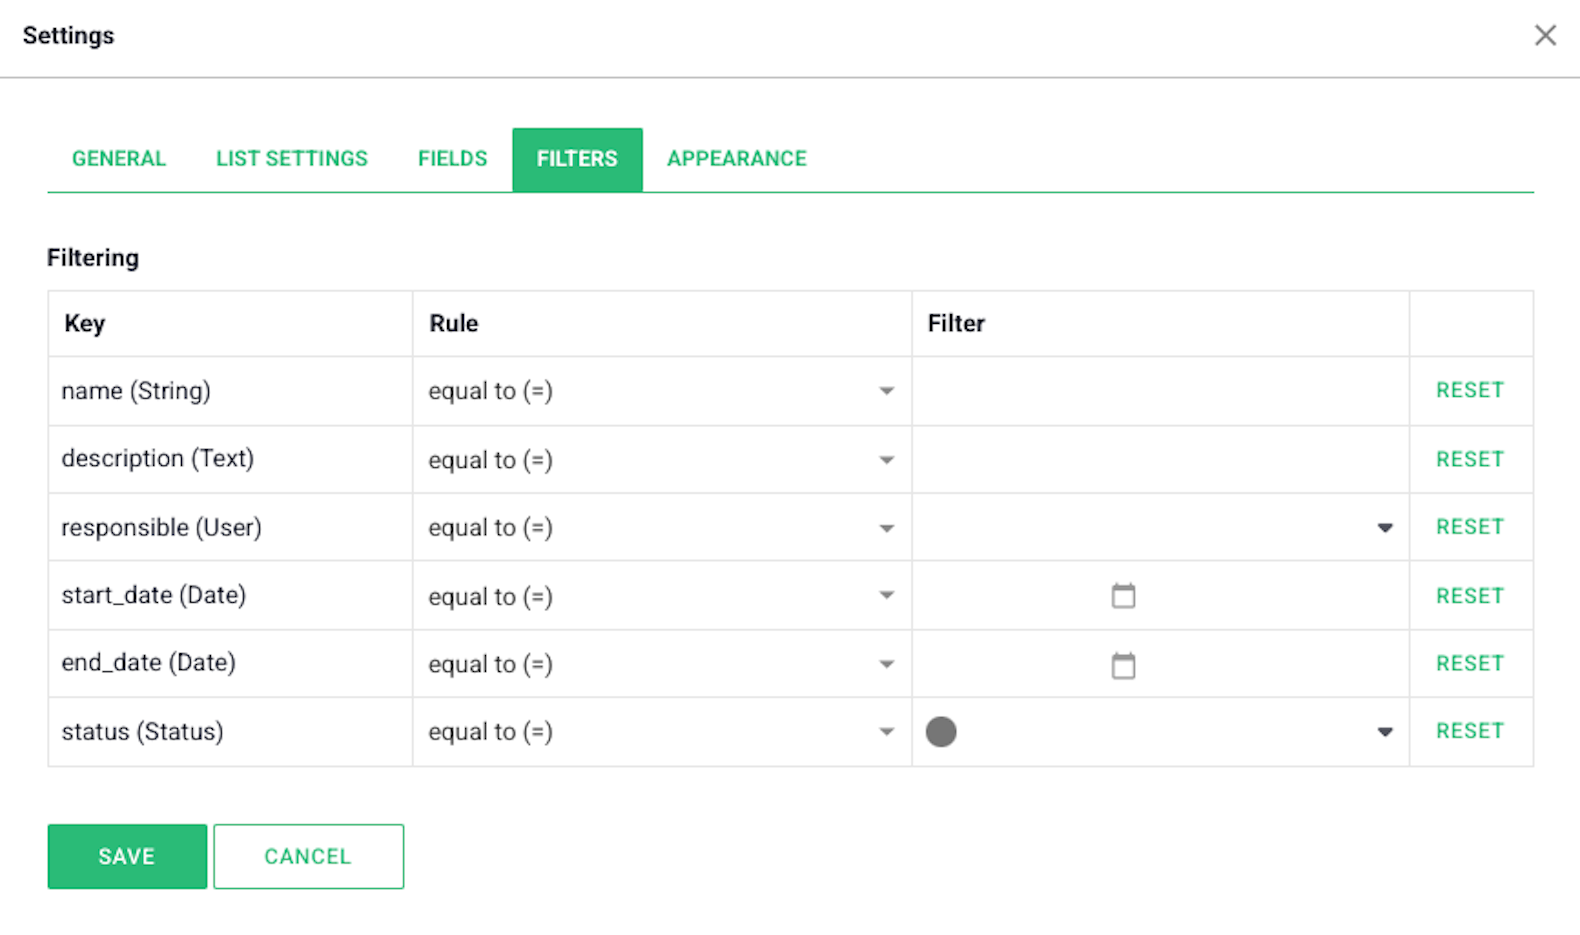Click the 'end_date (Date)' key cell
The image size is (1580, 935).
click(230, 663)
